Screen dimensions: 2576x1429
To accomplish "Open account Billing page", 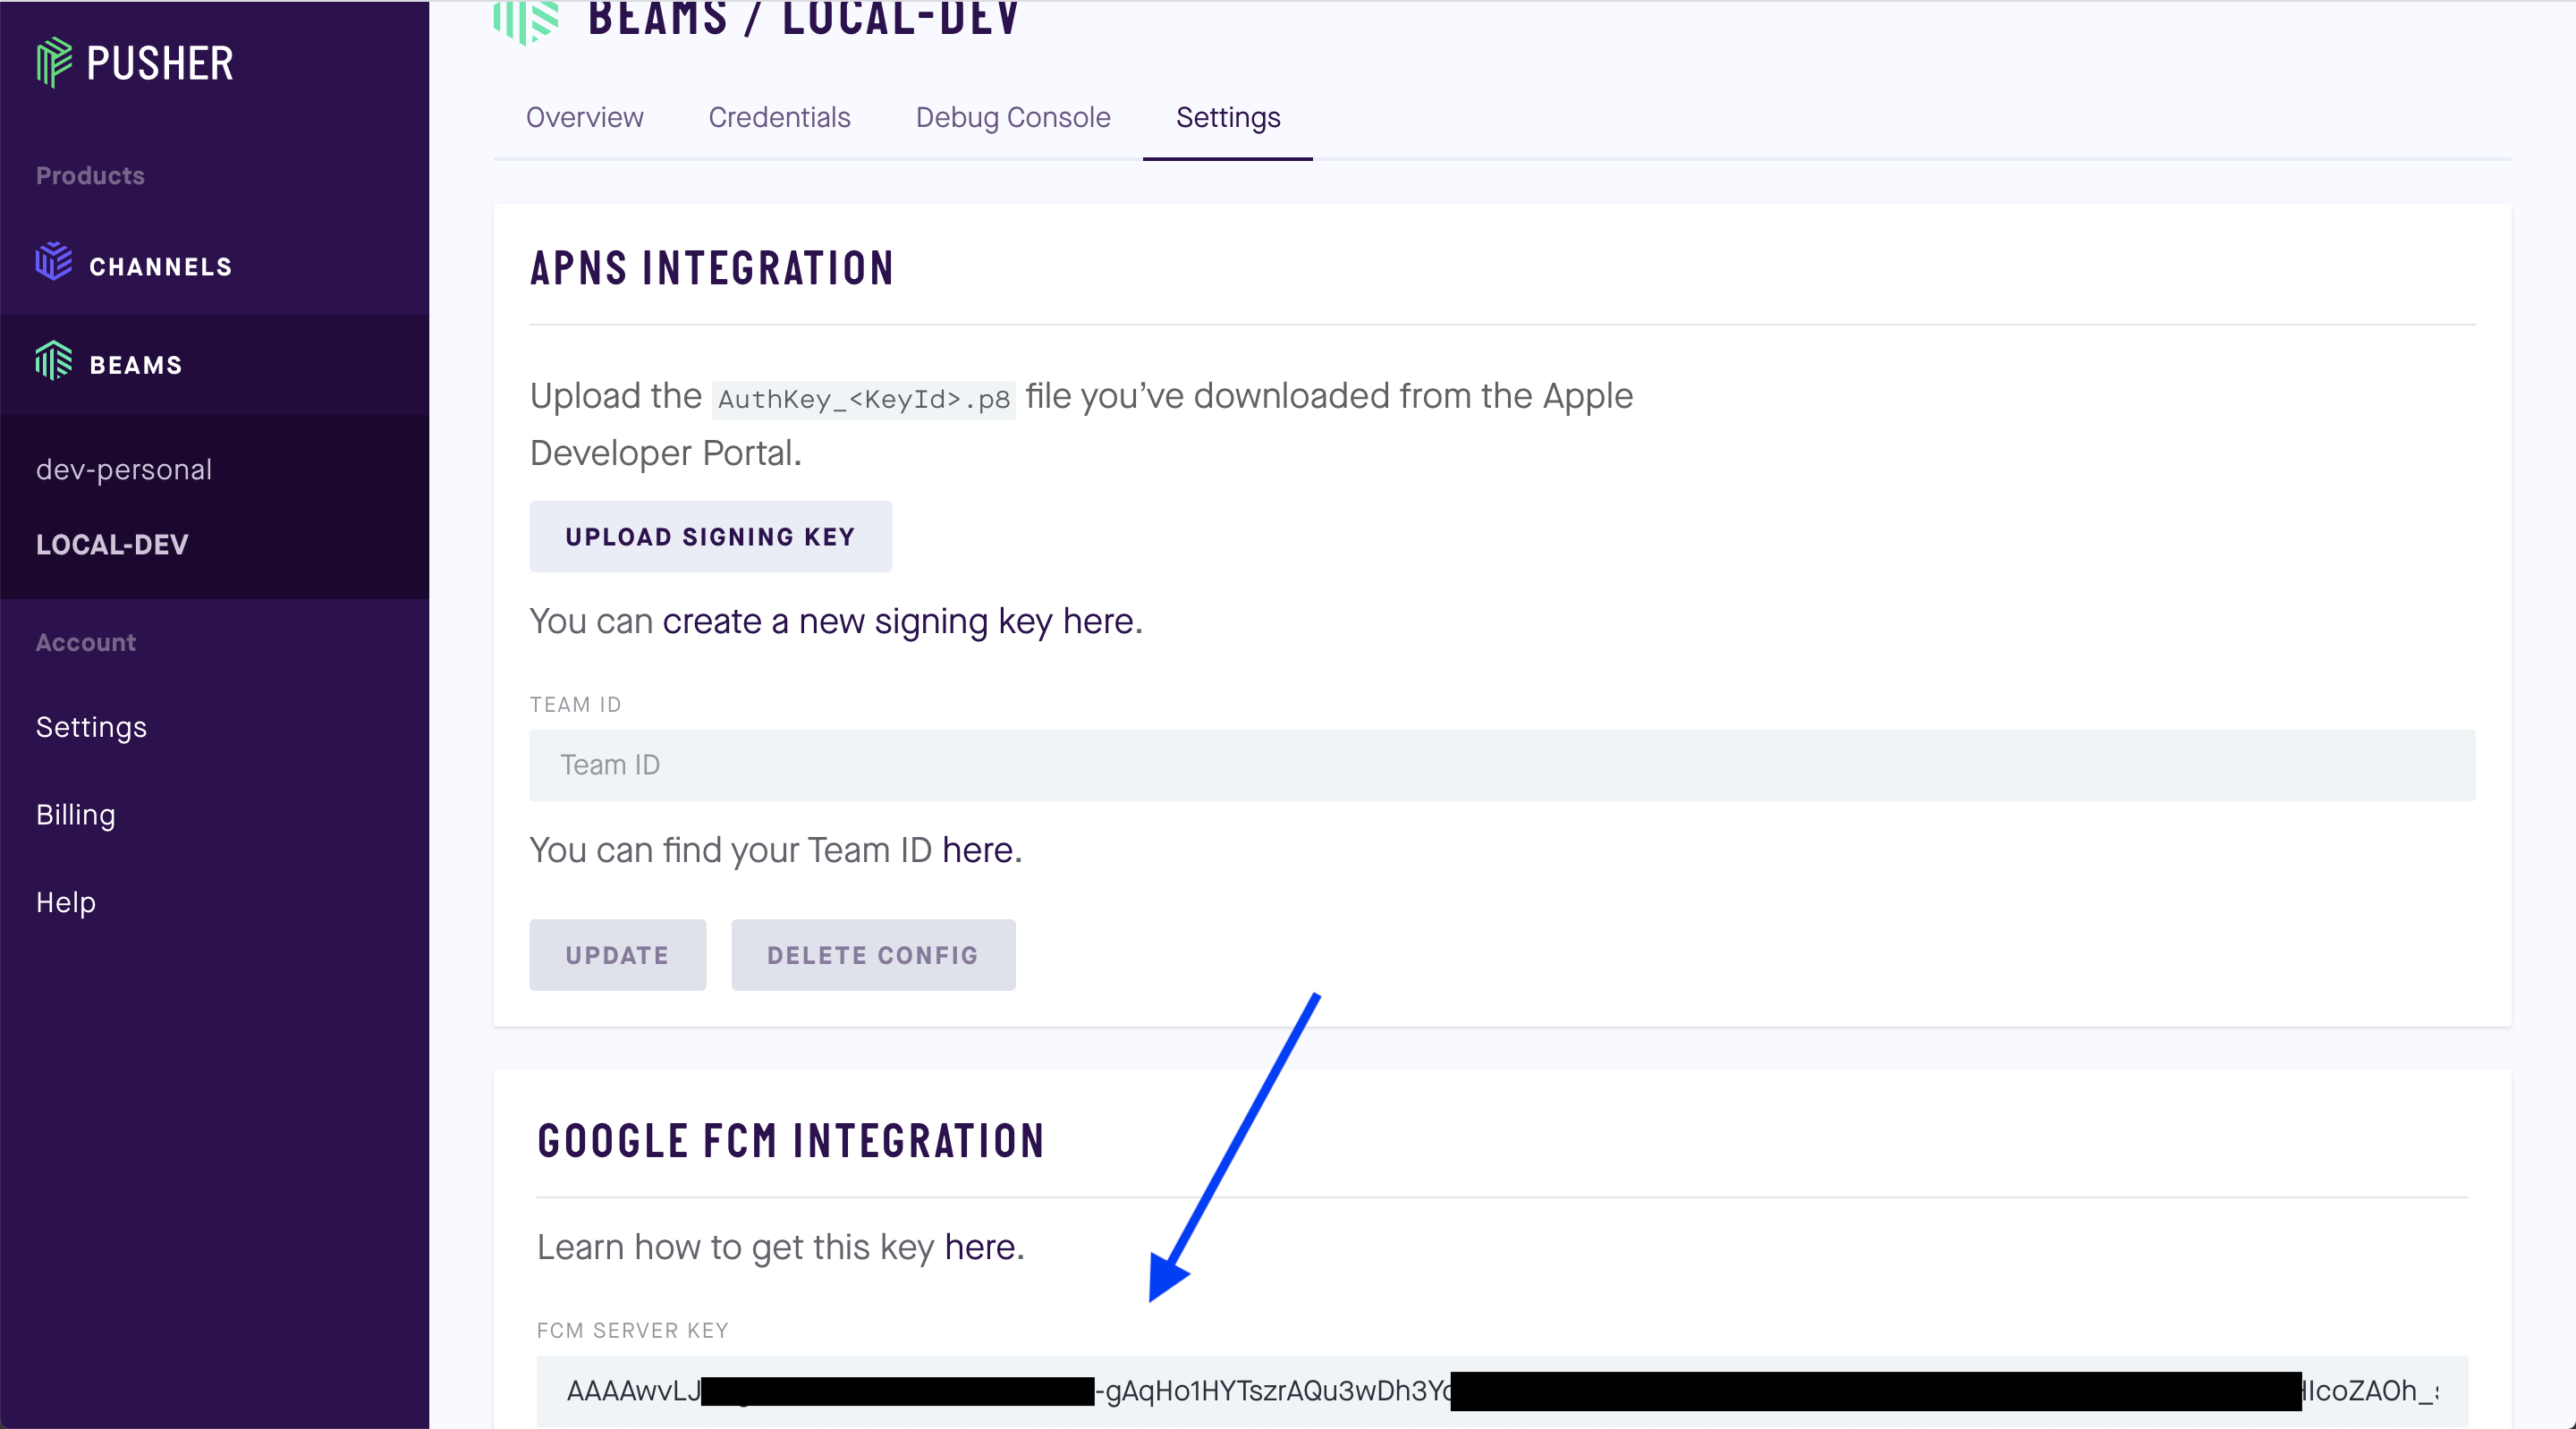I will click(76, 815).
